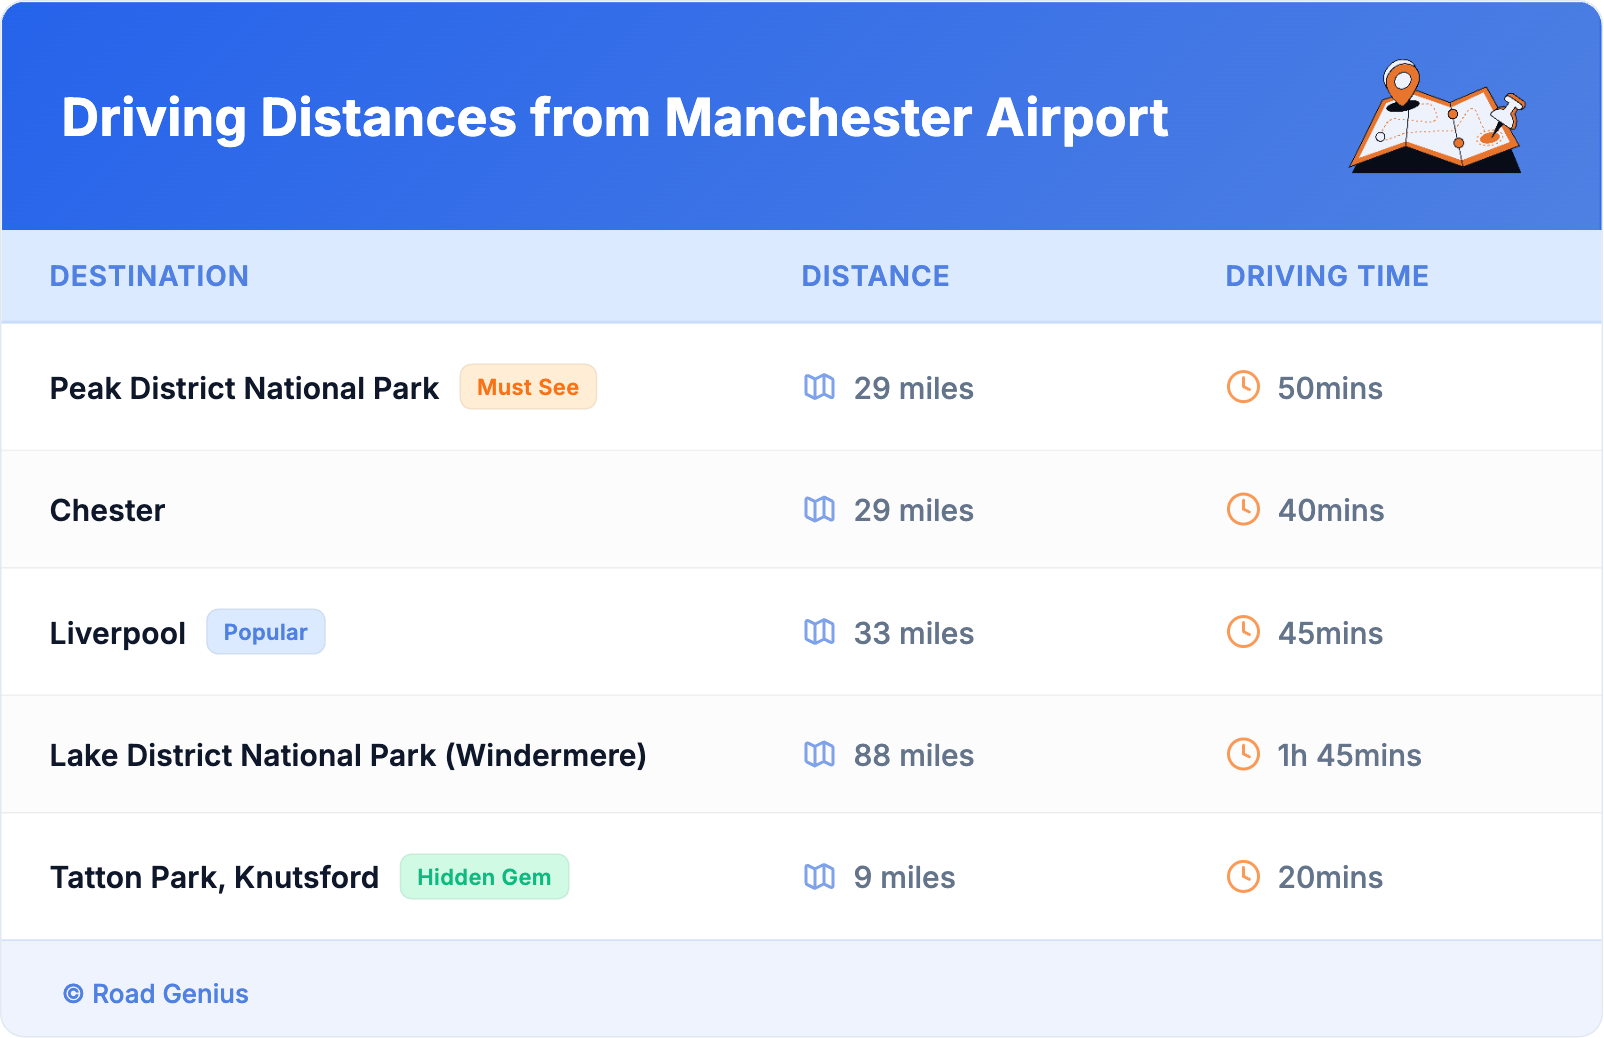Click the Must See badge

528,387
